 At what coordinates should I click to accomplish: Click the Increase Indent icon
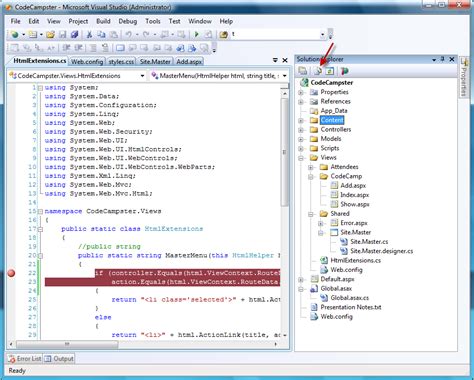coord(78,48)
